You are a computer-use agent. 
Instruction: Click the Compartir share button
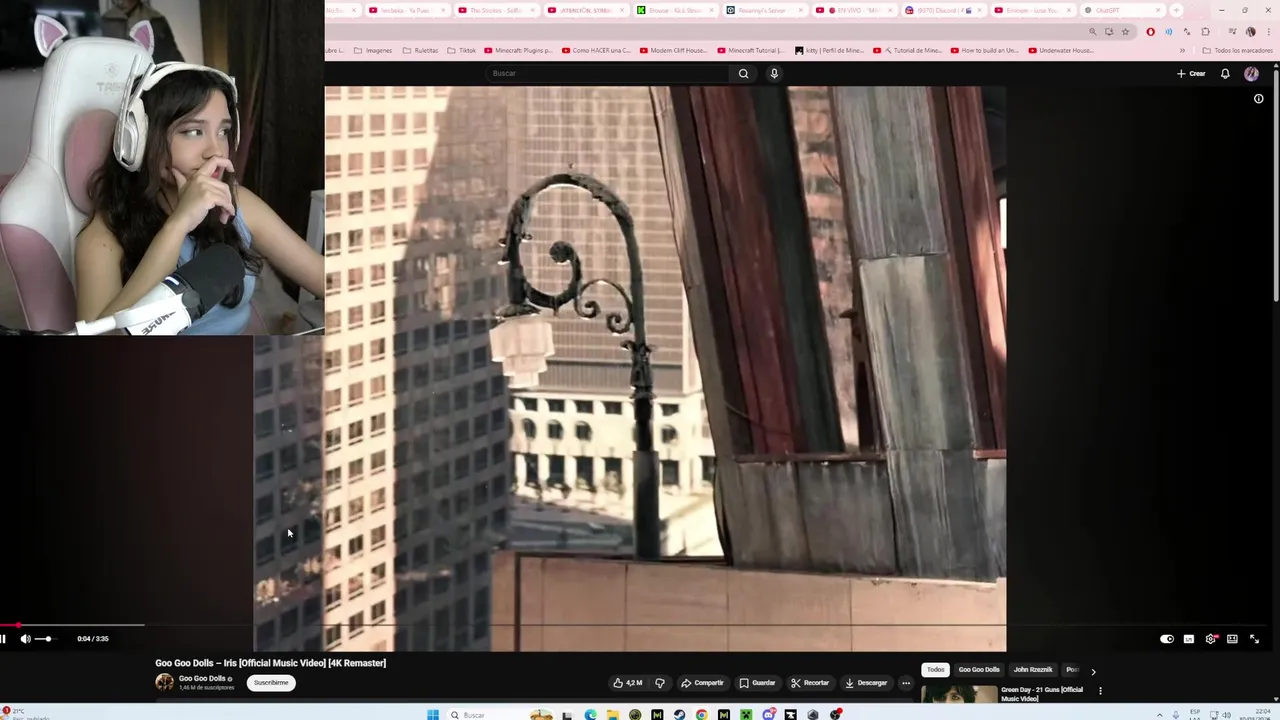[702, 683]
